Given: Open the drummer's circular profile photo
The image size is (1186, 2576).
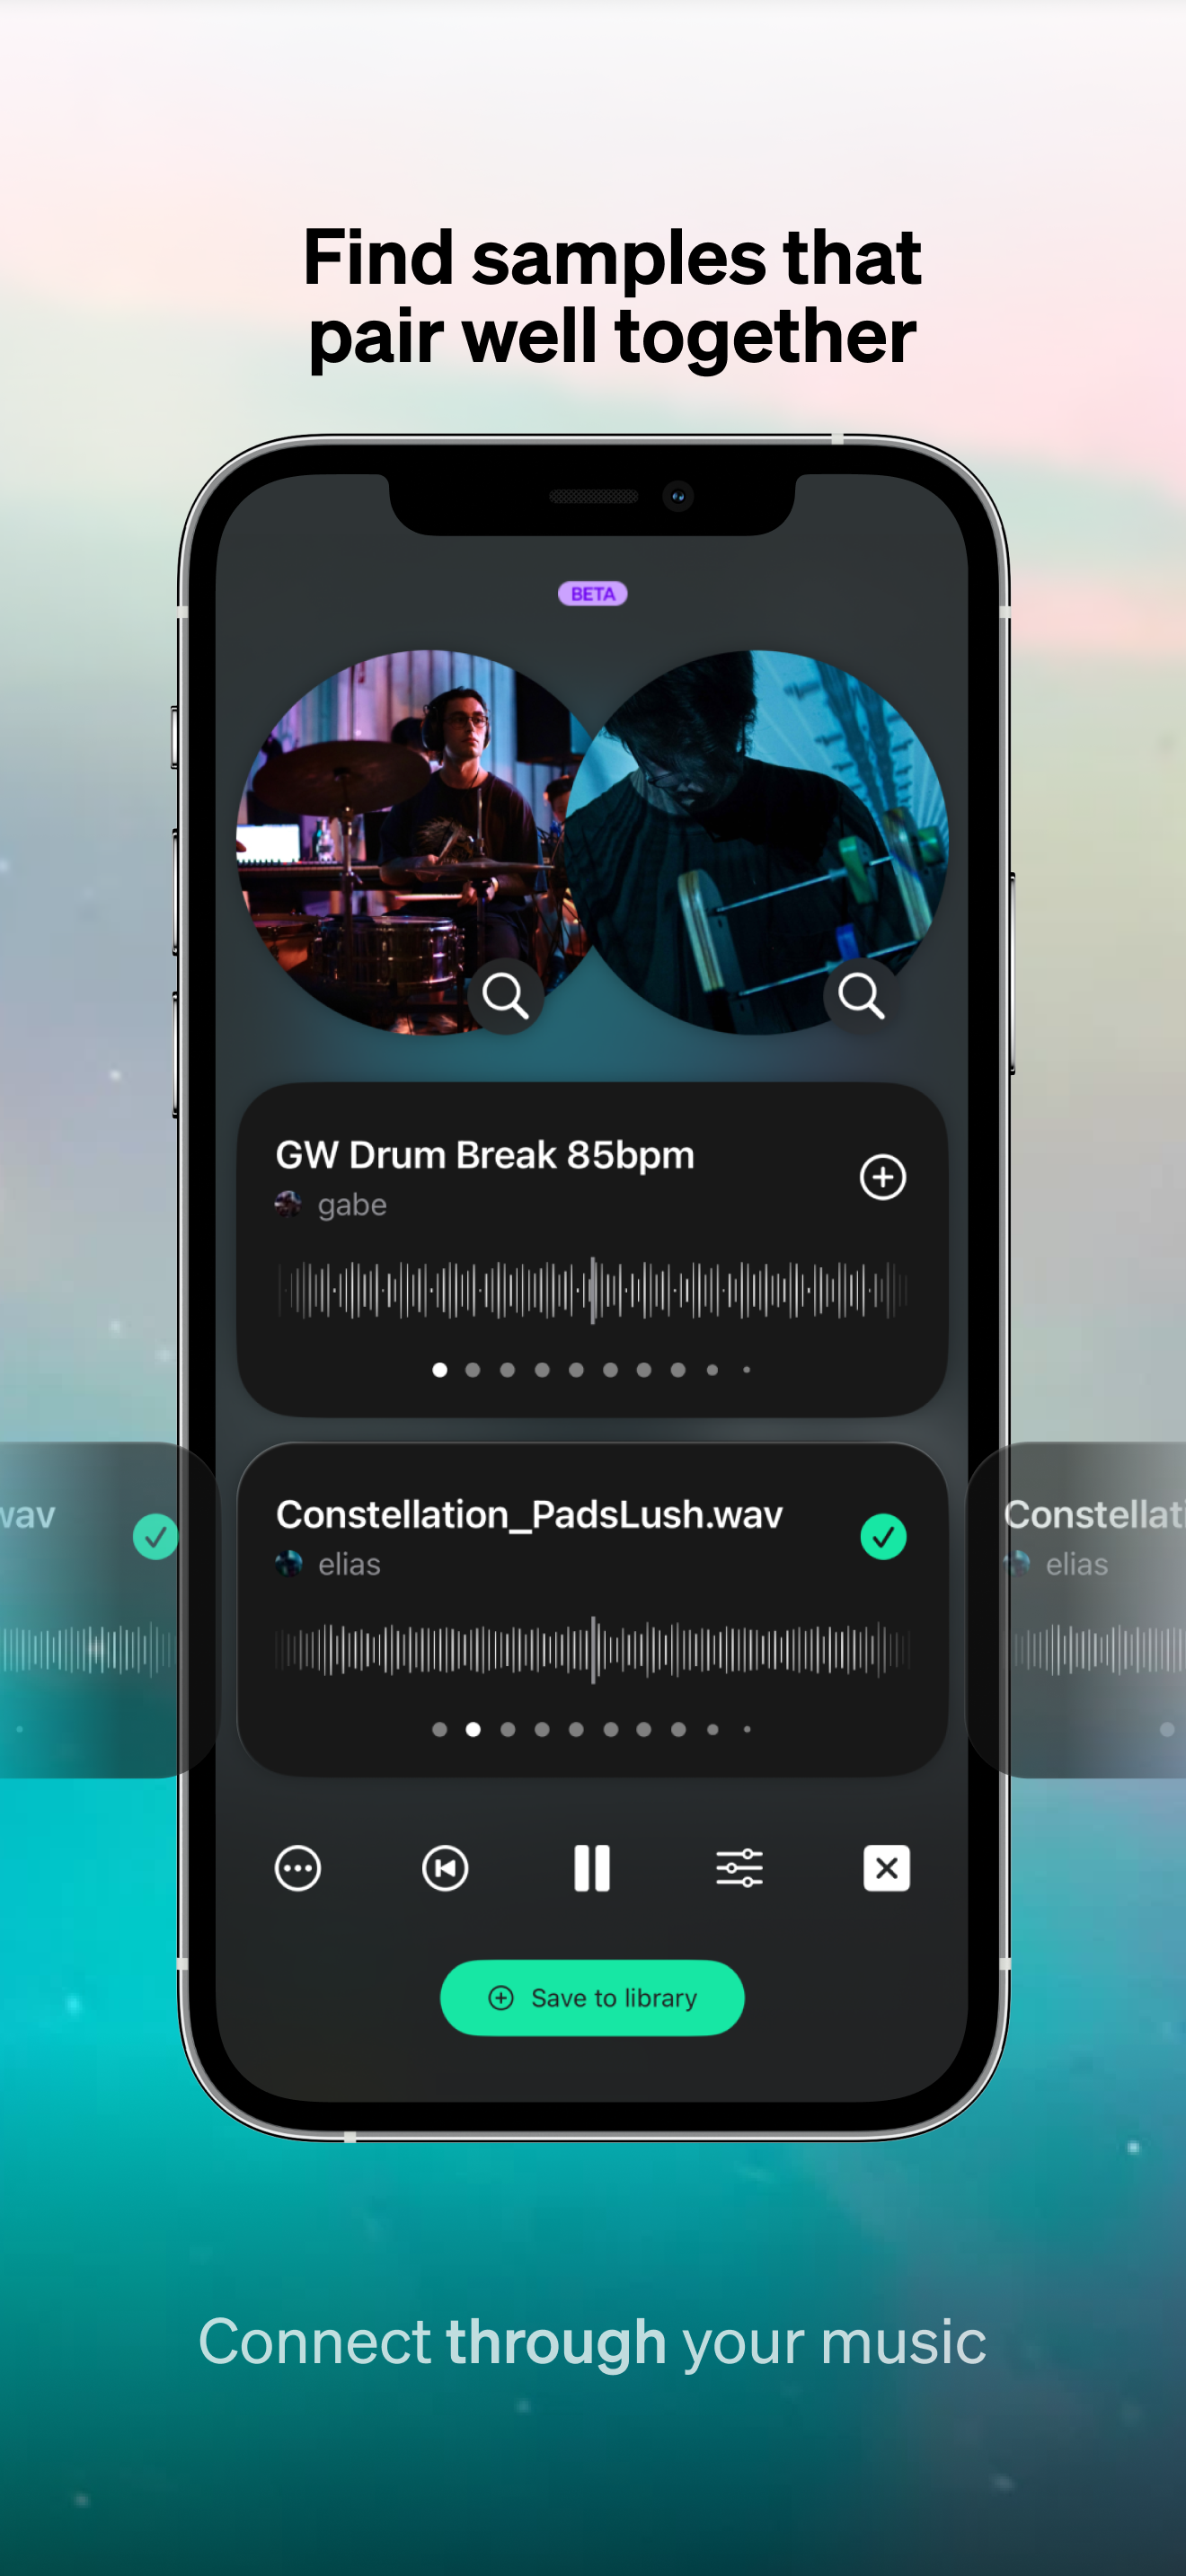Looking at the screenshot, I should coord(420,842).
